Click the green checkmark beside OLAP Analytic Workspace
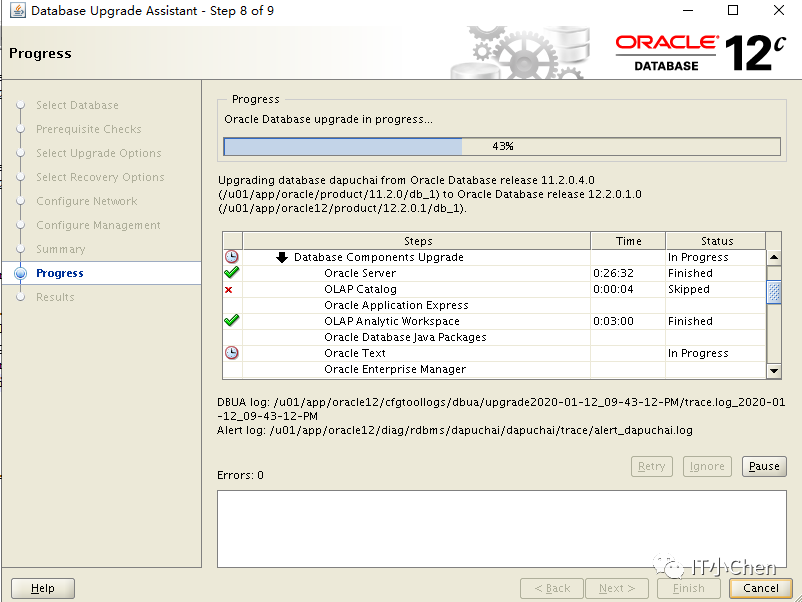 click(232, 321)
